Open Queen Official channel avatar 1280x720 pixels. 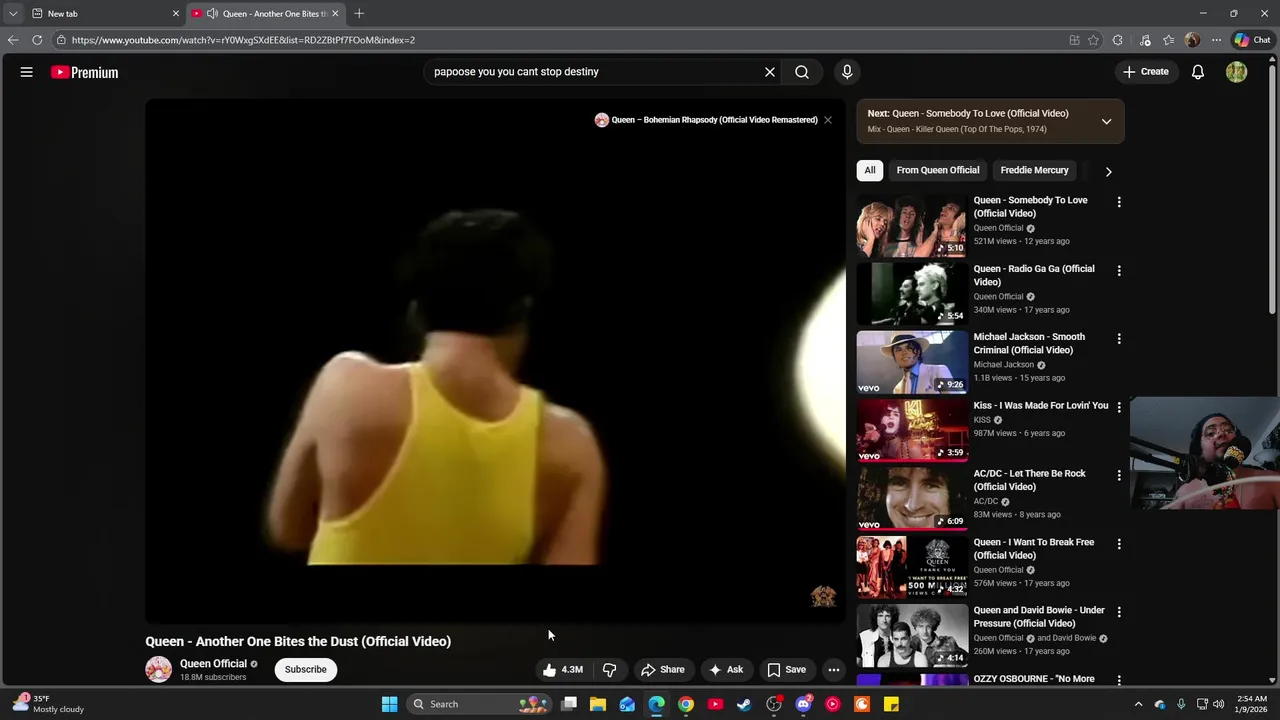[x=158, y=669]
